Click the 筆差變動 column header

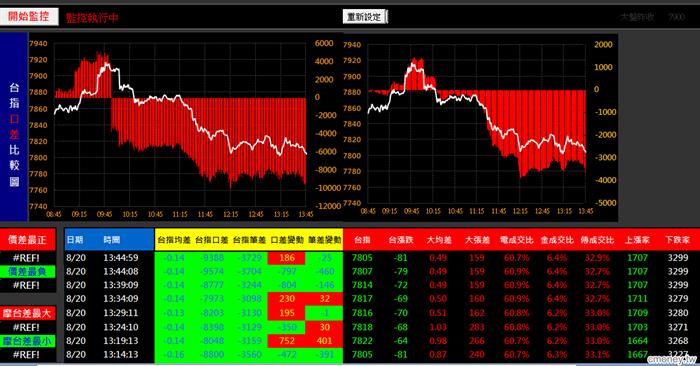click(x=325, y=240)
